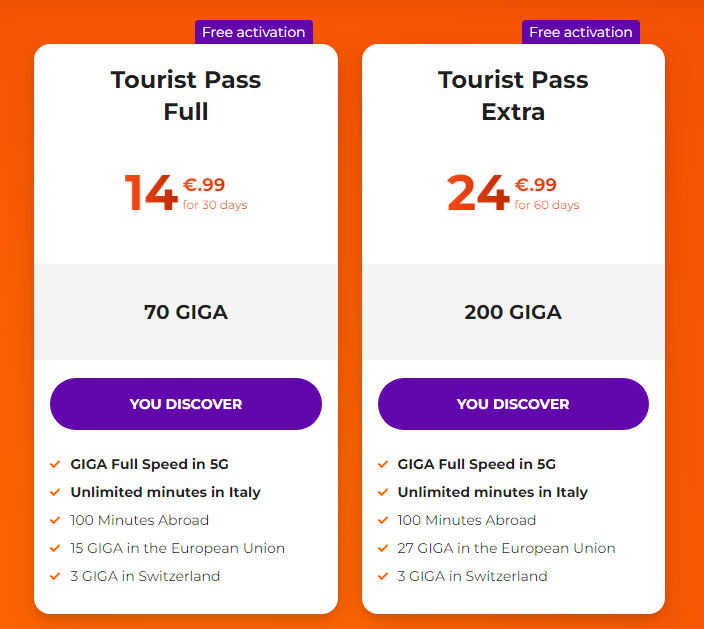Click checkmark beside Unlimited minutes in Full plan
The image size is (704, 629).
click(55, 492)
